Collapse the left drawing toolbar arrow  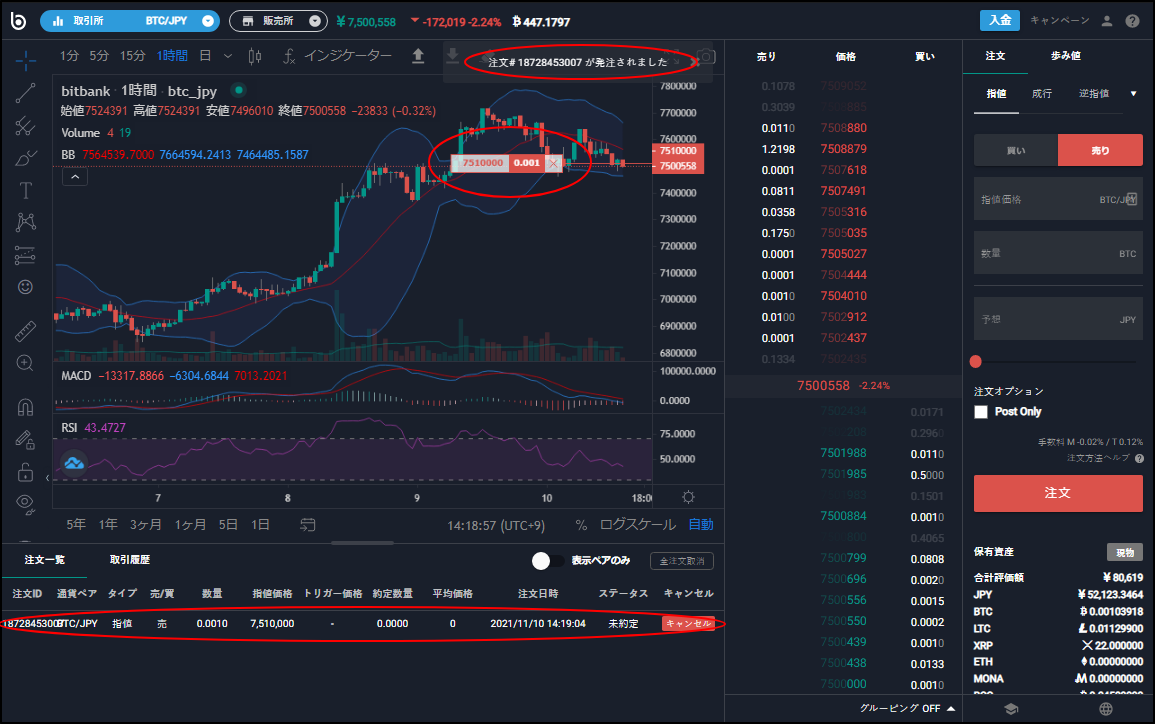(x=47, y=478)
